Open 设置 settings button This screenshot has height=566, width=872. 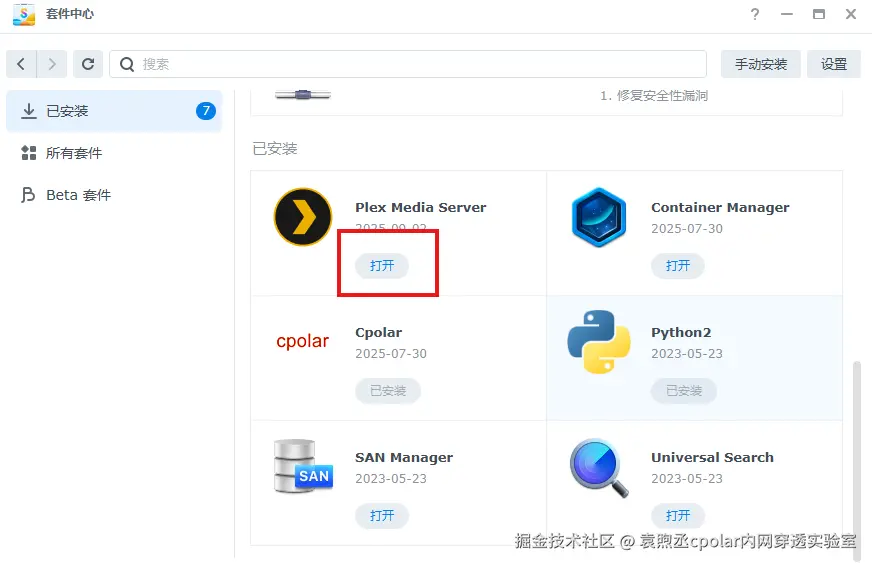(x=834, y=64)
